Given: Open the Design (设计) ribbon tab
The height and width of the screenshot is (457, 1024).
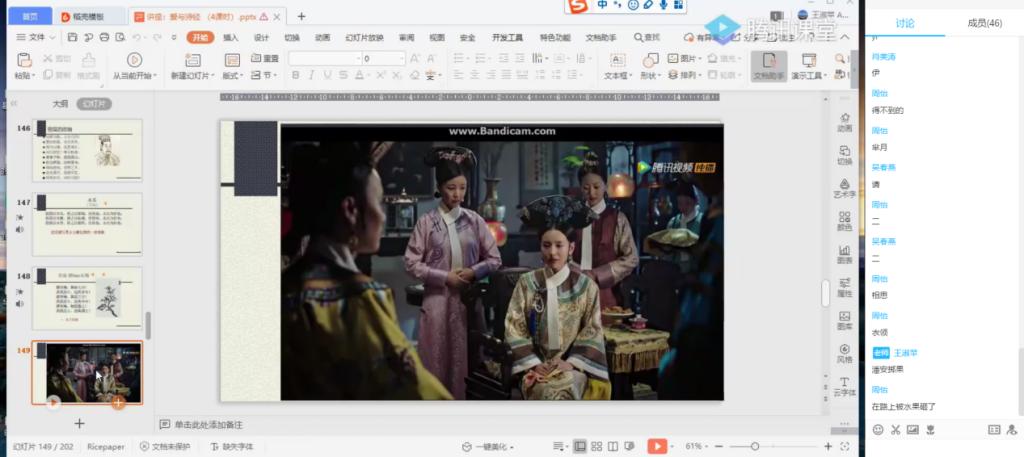Looking at the screenshot, I should coord(261,38).
